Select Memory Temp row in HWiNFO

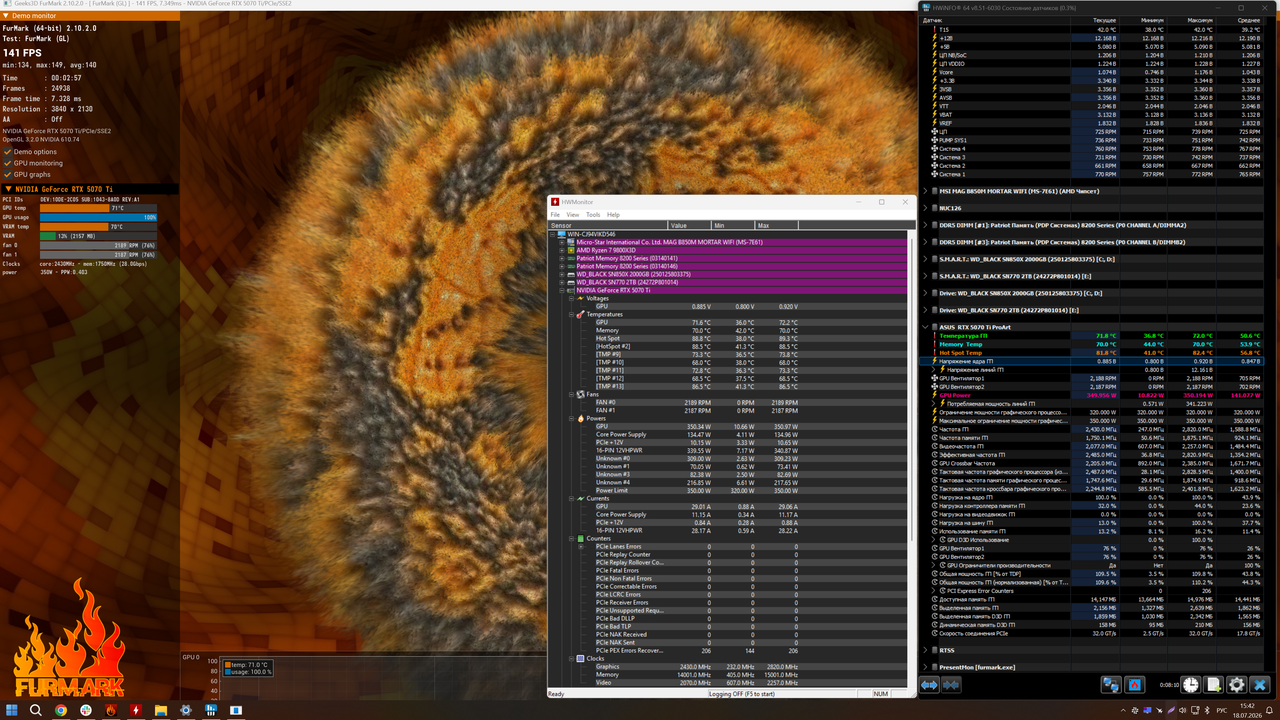pos(1093,344)
